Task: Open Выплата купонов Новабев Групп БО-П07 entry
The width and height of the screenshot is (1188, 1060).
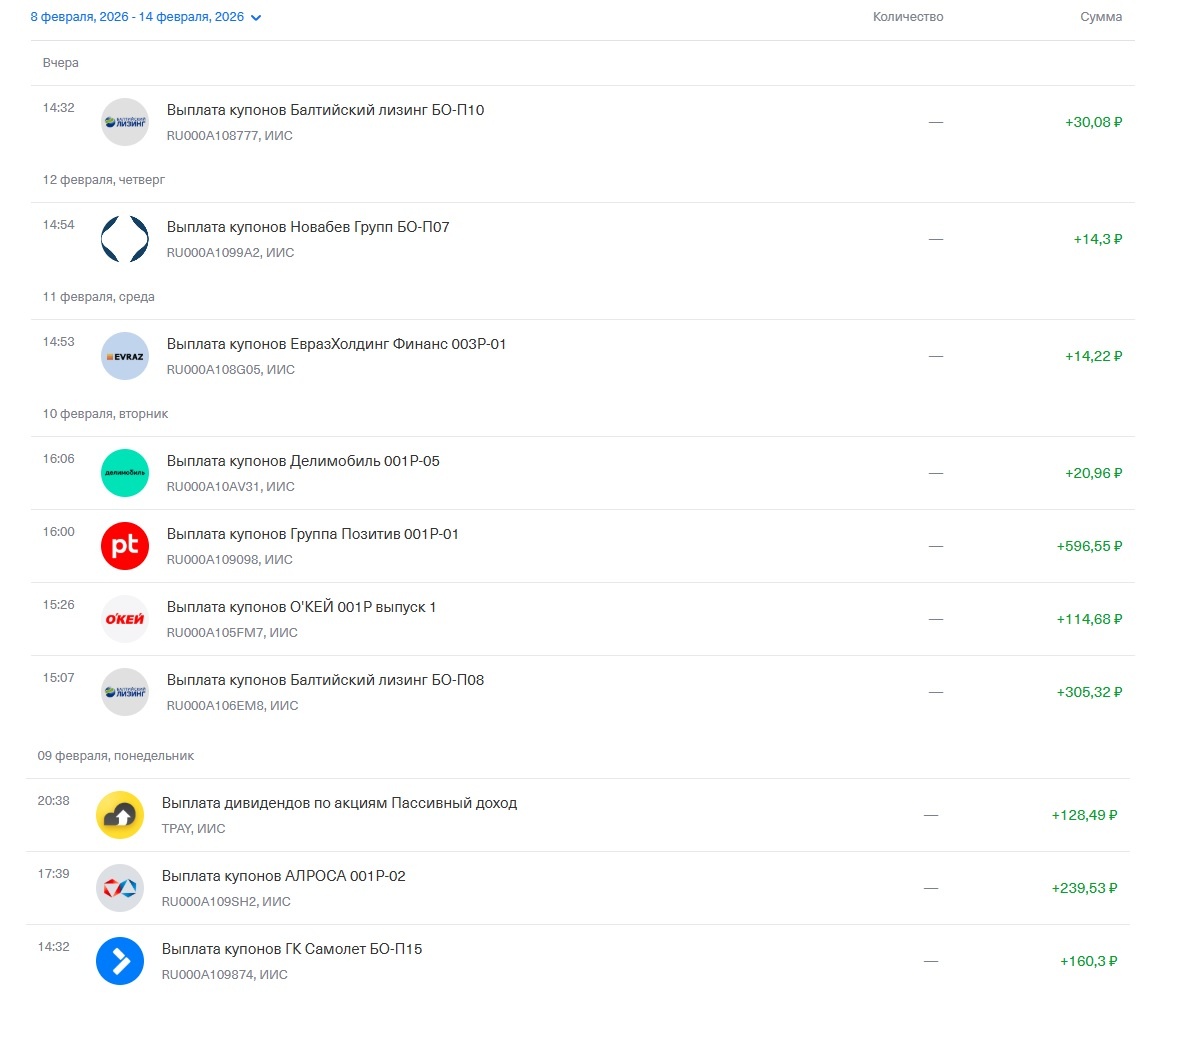Action: (583, 239)
